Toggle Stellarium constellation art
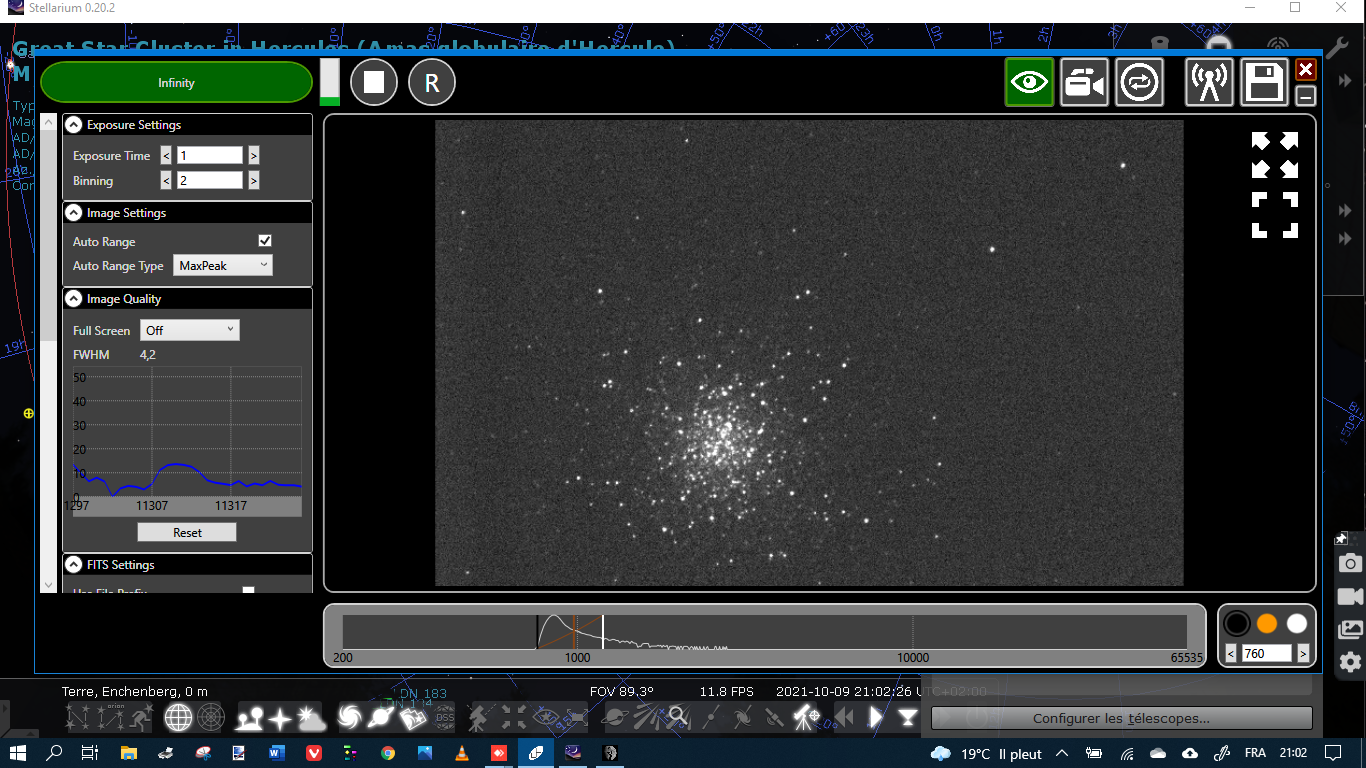 coord(141,717)
